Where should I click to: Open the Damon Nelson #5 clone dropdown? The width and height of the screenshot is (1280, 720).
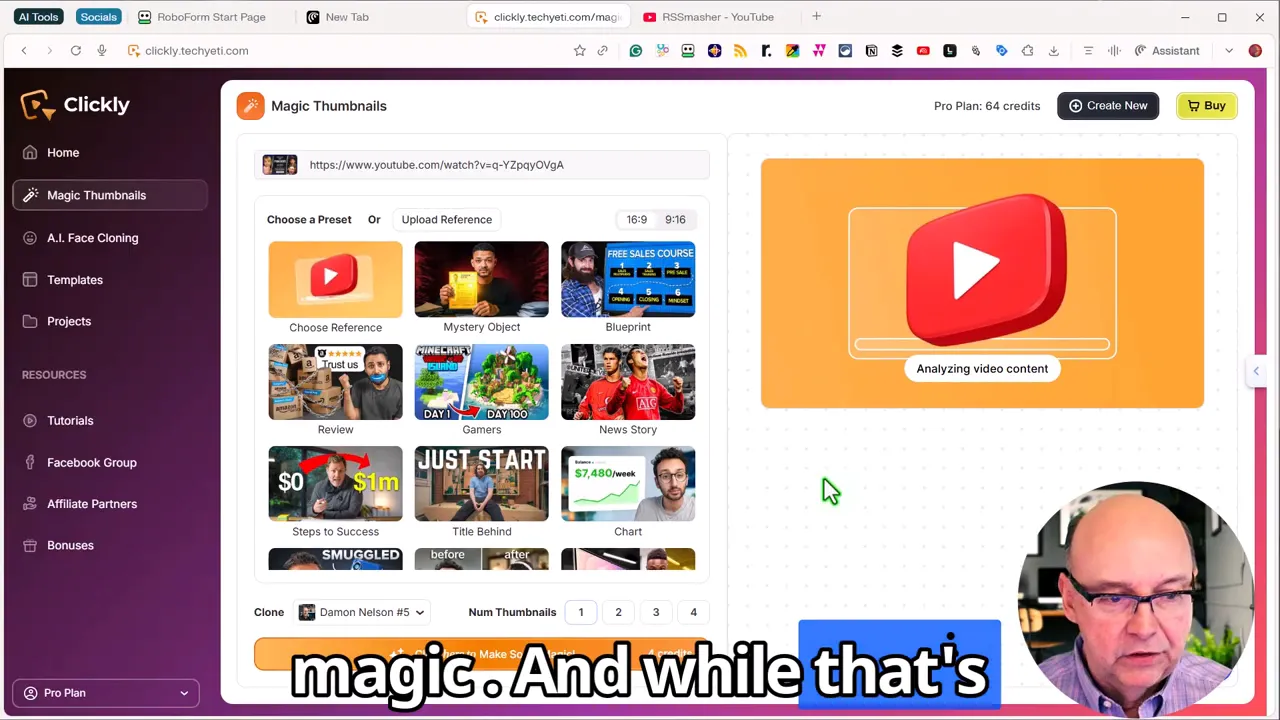[x=360, y=612]
